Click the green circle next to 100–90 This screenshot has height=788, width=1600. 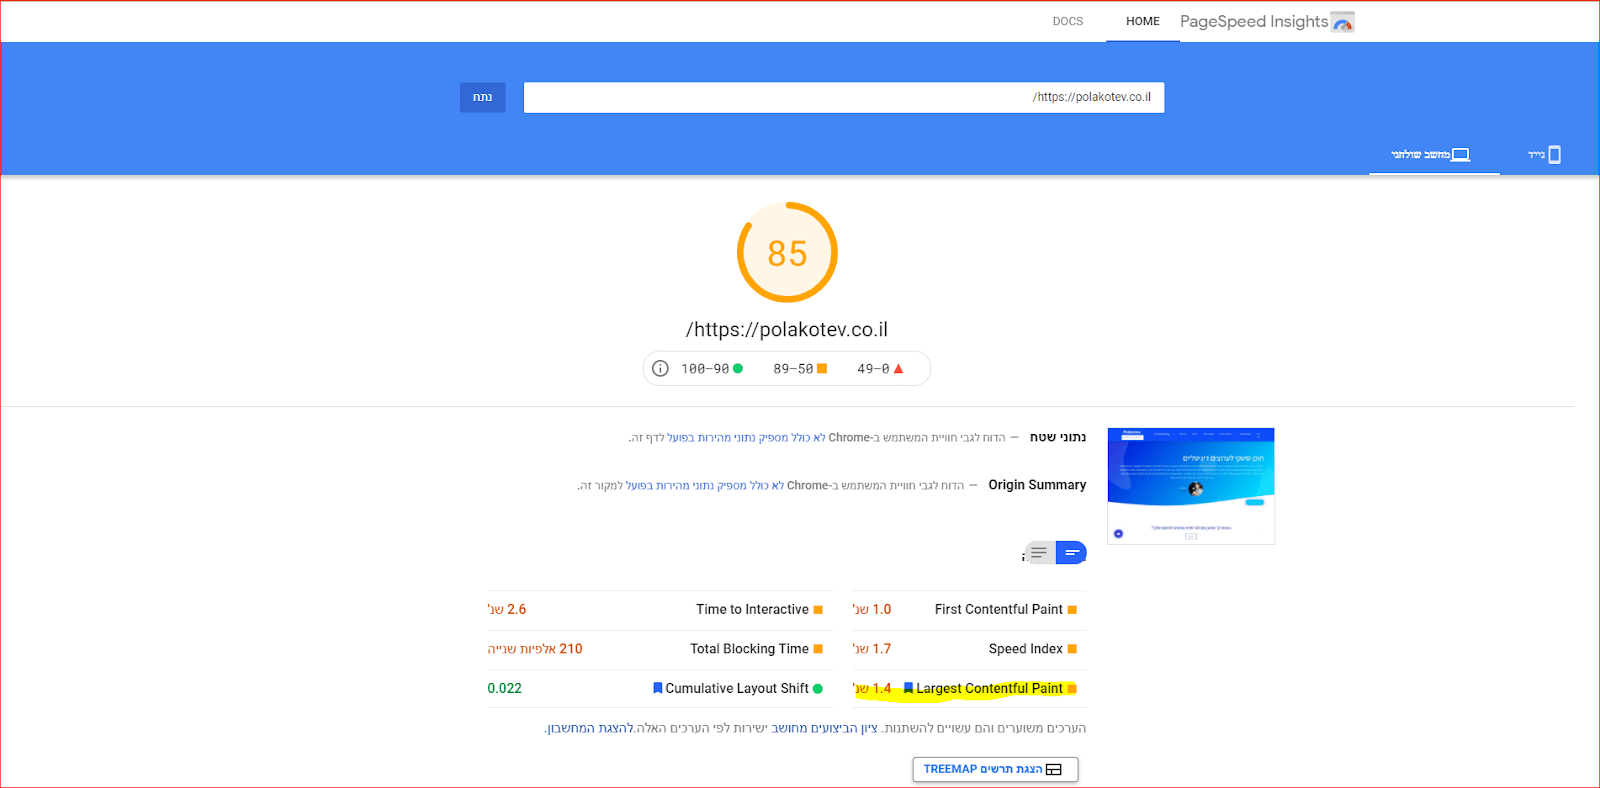pyautogui.click(x=738, y=368)
